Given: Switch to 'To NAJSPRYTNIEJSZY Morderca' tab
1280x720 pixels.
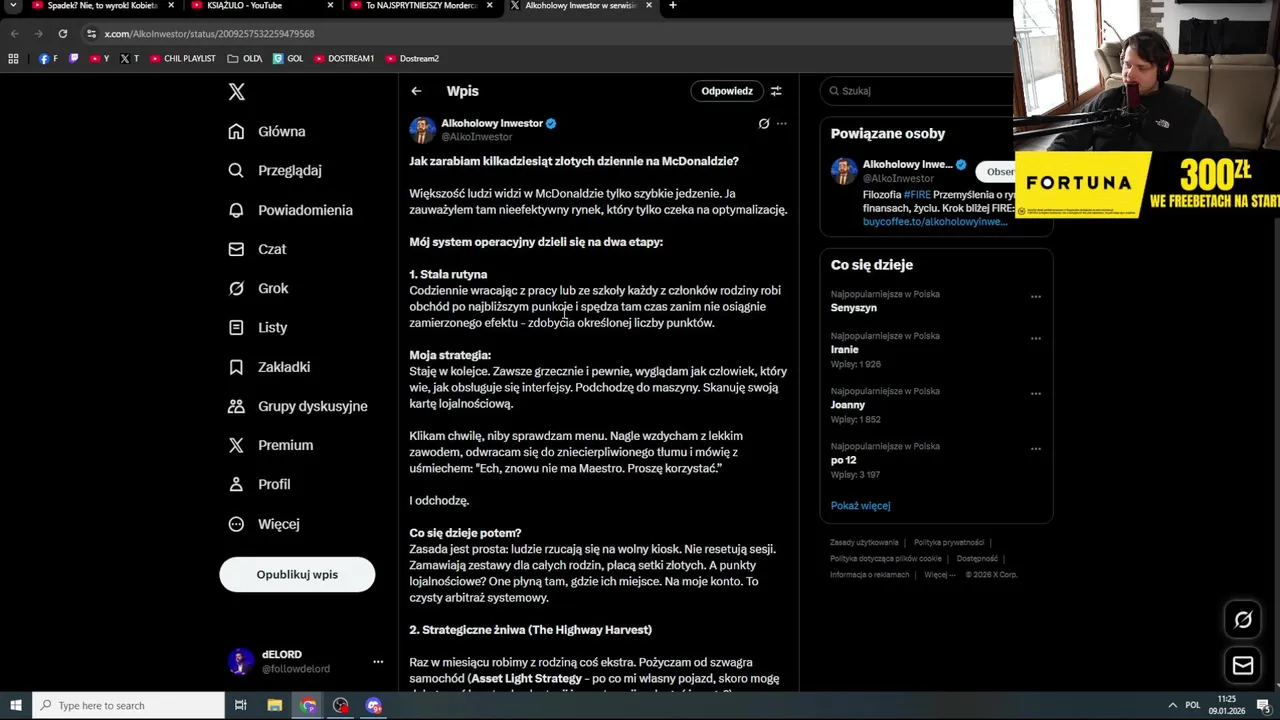Looking at the screenshot, I should pyautogui.click(x=420, y=6).
